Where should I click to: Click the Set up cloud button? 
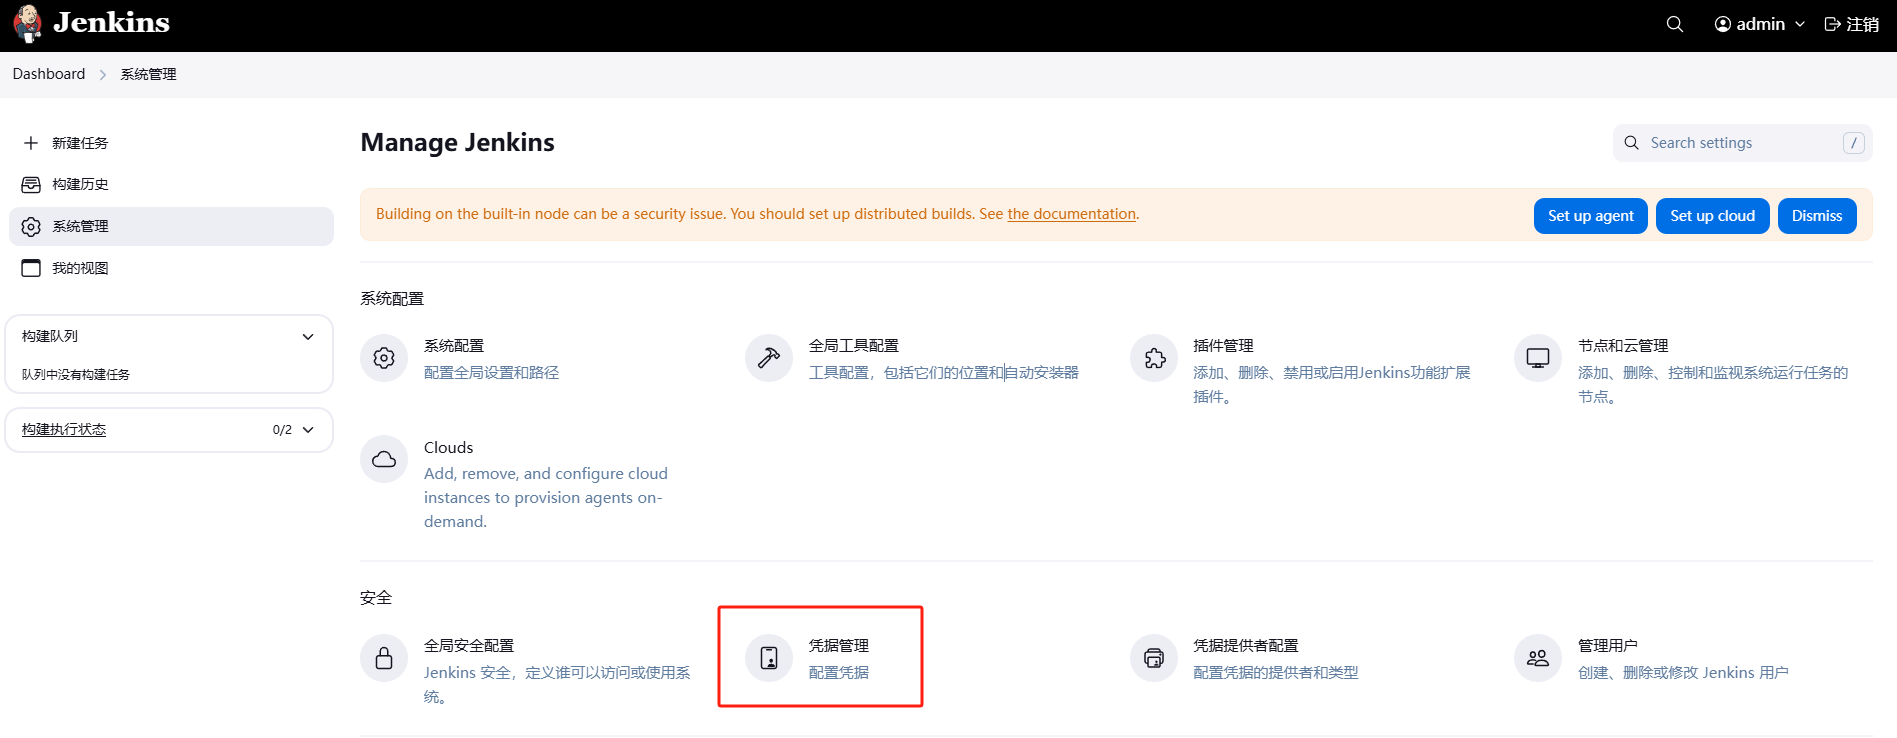pos(1713,216)
